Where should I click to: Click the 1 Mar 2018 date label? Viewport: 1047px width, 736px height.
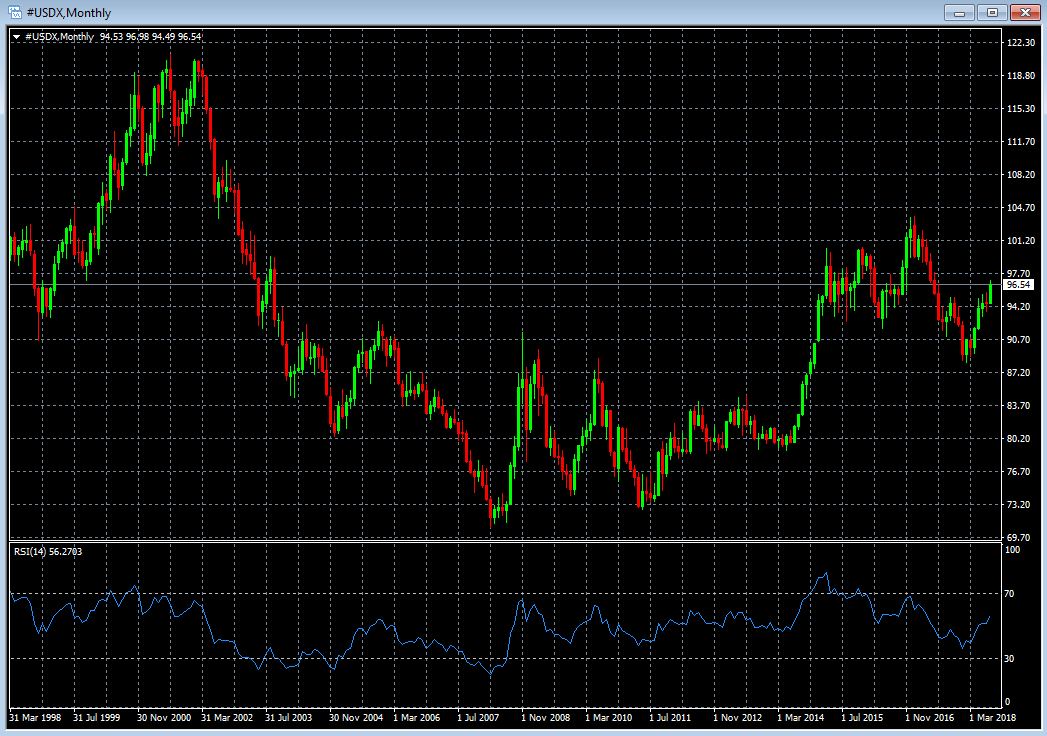click(x=992, y=718)
